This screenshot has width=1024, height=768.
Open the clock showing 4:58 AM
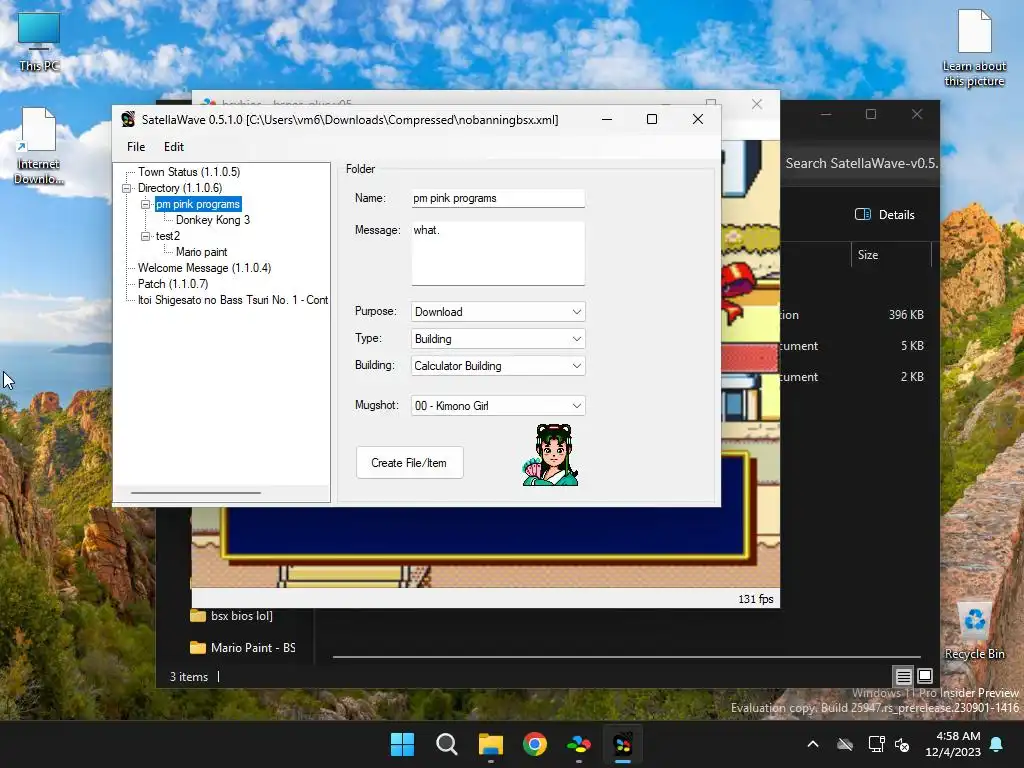click(953, 744)
